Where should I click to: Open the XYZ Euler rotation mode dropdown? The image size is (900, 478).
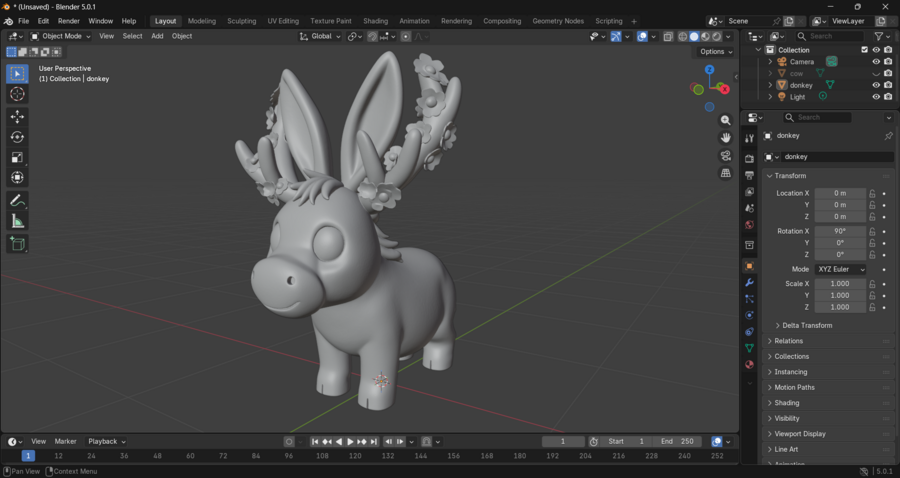pyautogui.click(x=840, y=269)
